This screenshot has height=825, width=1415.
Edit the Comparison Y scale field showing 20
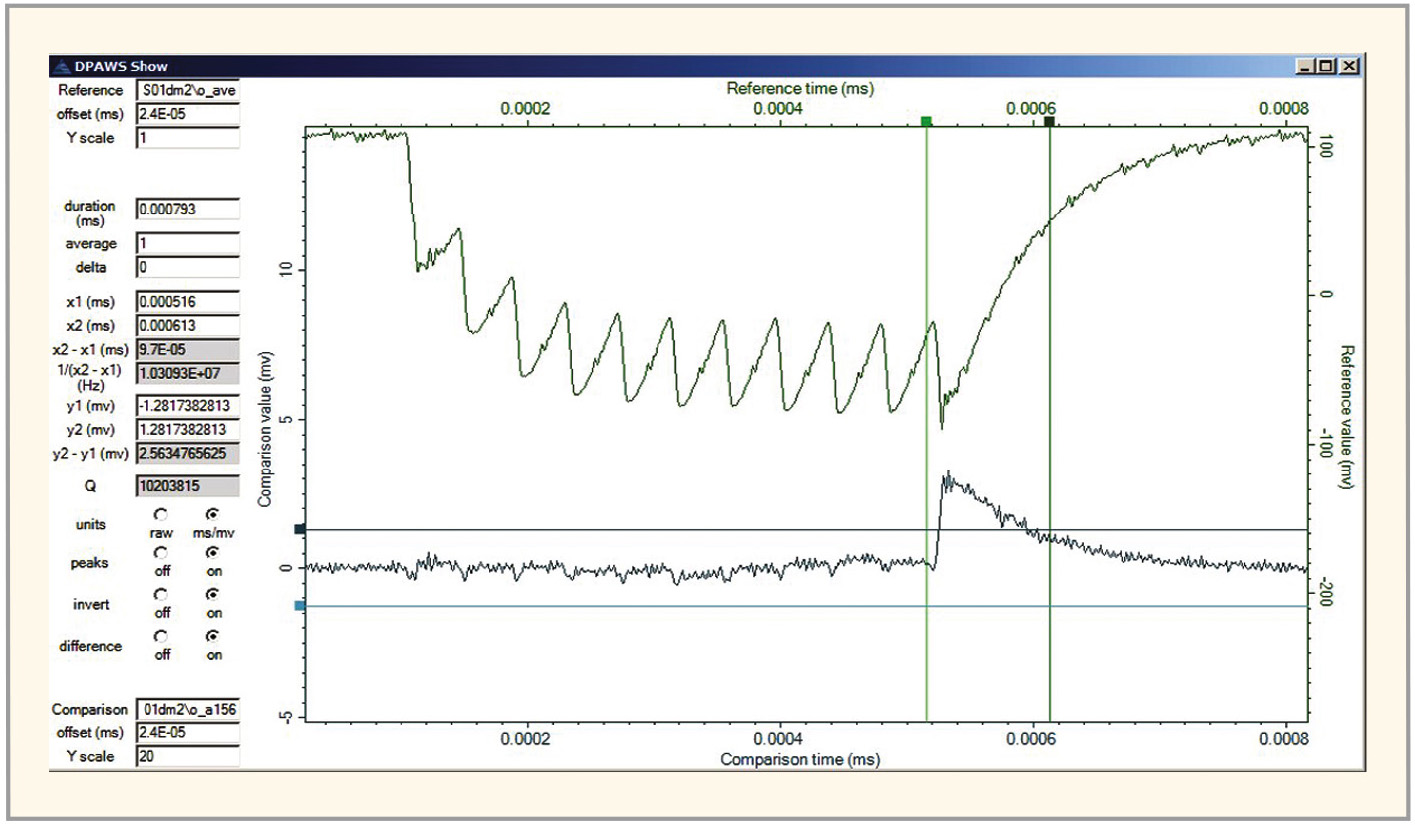pos(187,757)
